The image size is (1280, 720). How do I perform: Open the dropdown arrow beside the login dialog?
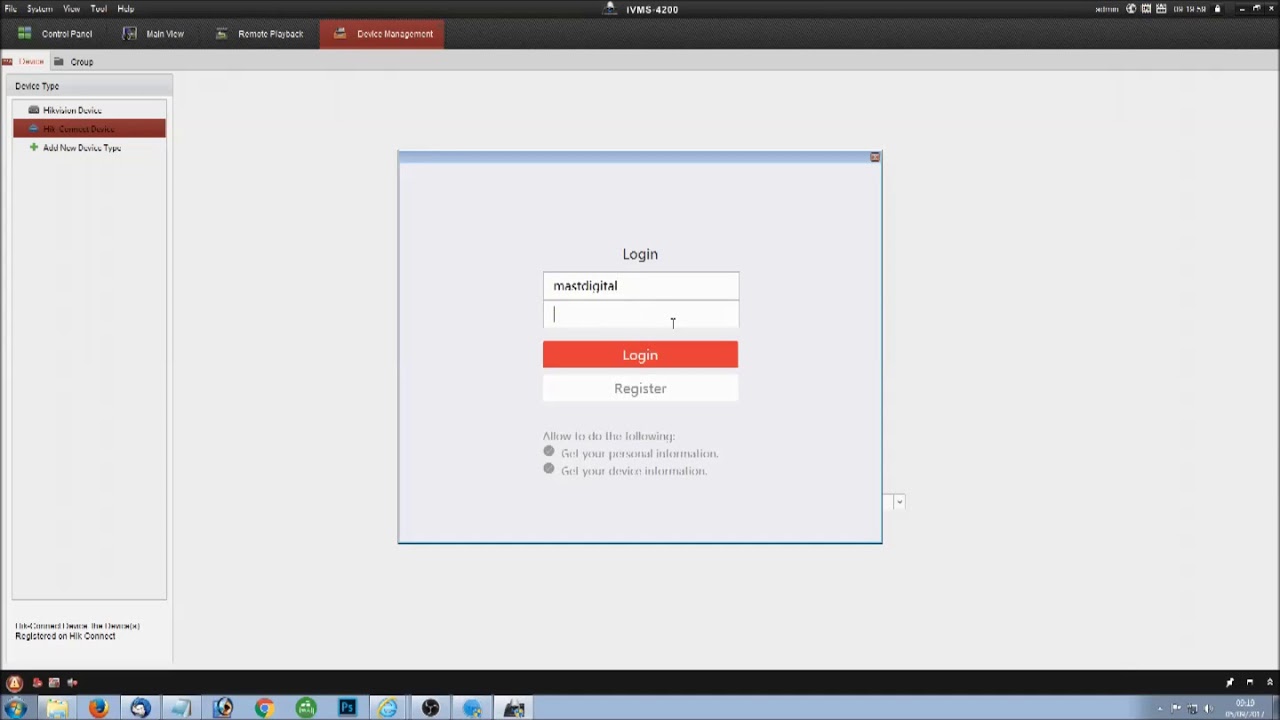pos(899,502)
